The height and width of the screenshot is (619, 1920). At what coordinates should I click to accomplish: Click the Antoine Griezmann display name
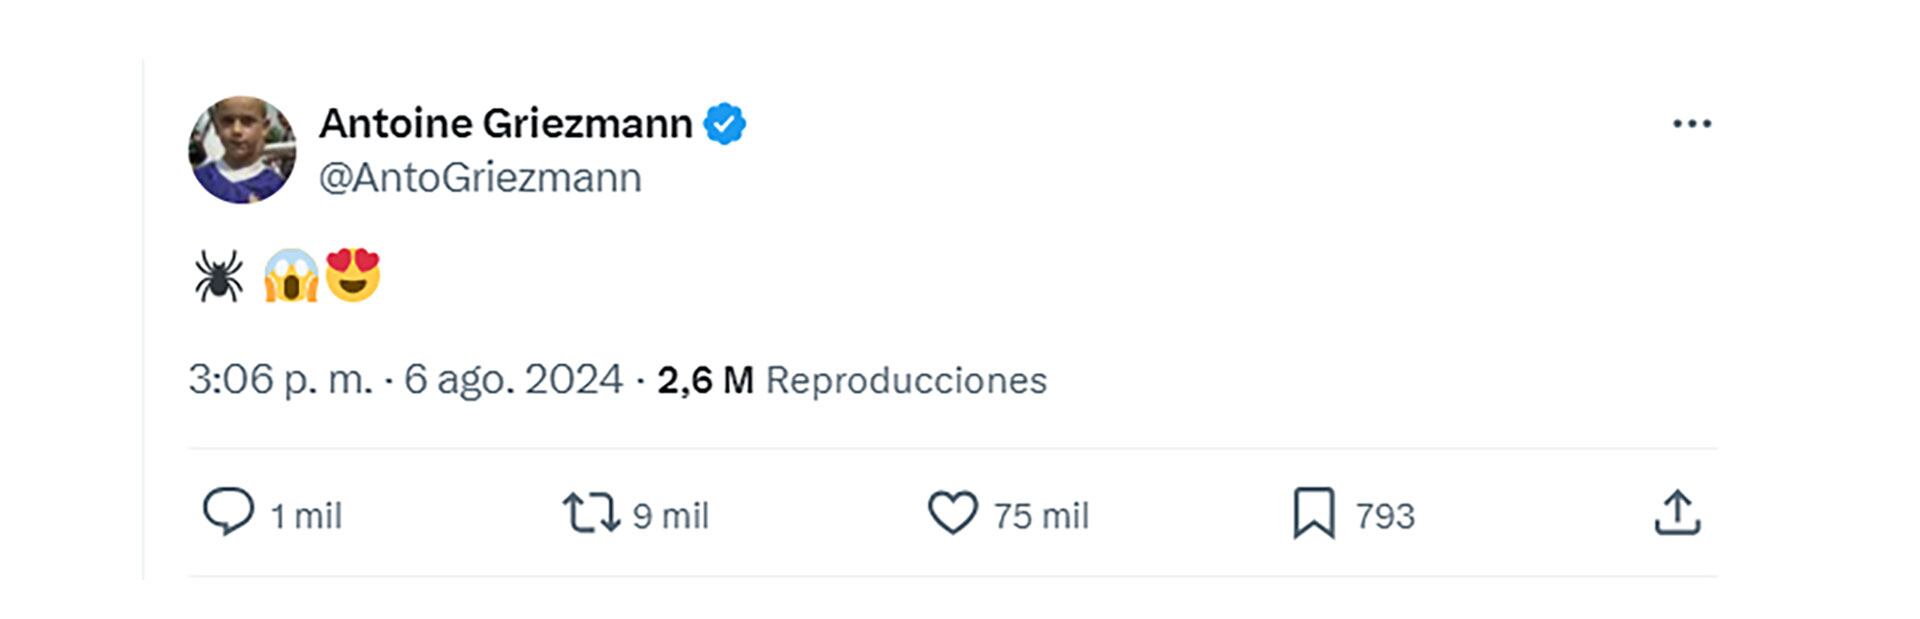point(505,124)
